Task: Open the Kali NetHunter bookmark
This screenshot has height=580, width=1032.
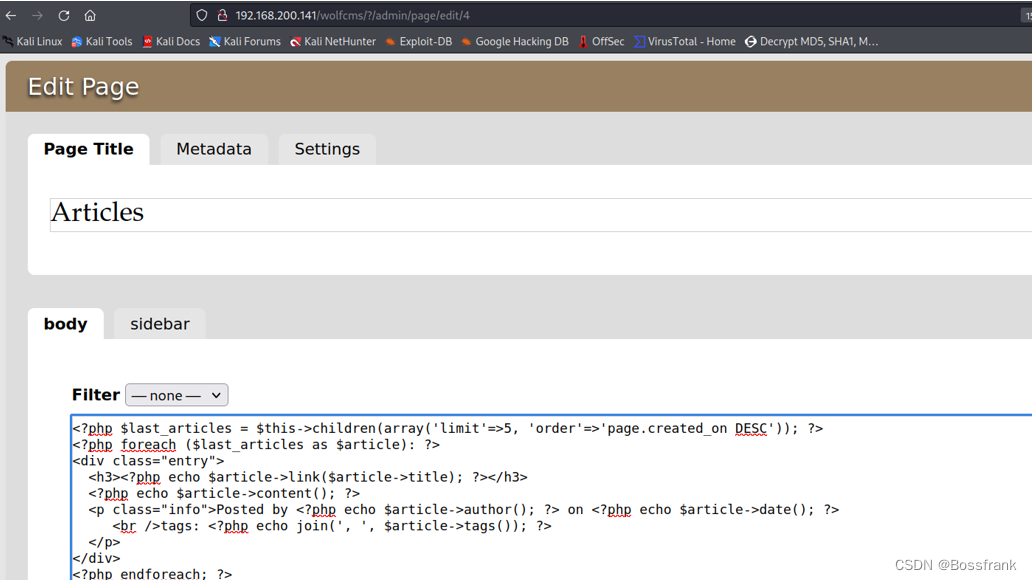Action: (x=333, y=41)
